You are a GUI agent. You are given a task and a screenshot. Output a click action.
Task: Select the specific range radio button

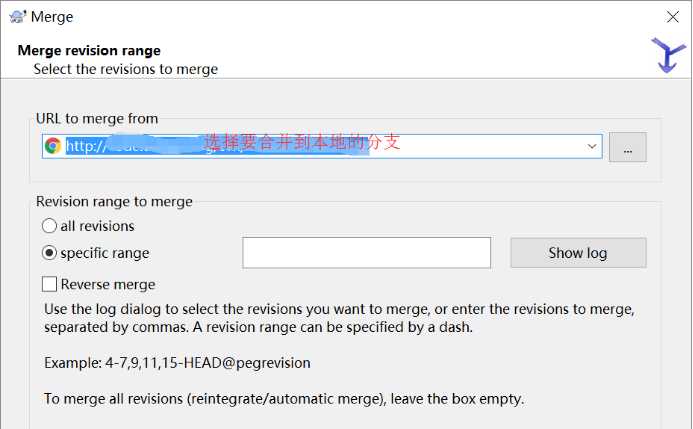click(49, 253)
